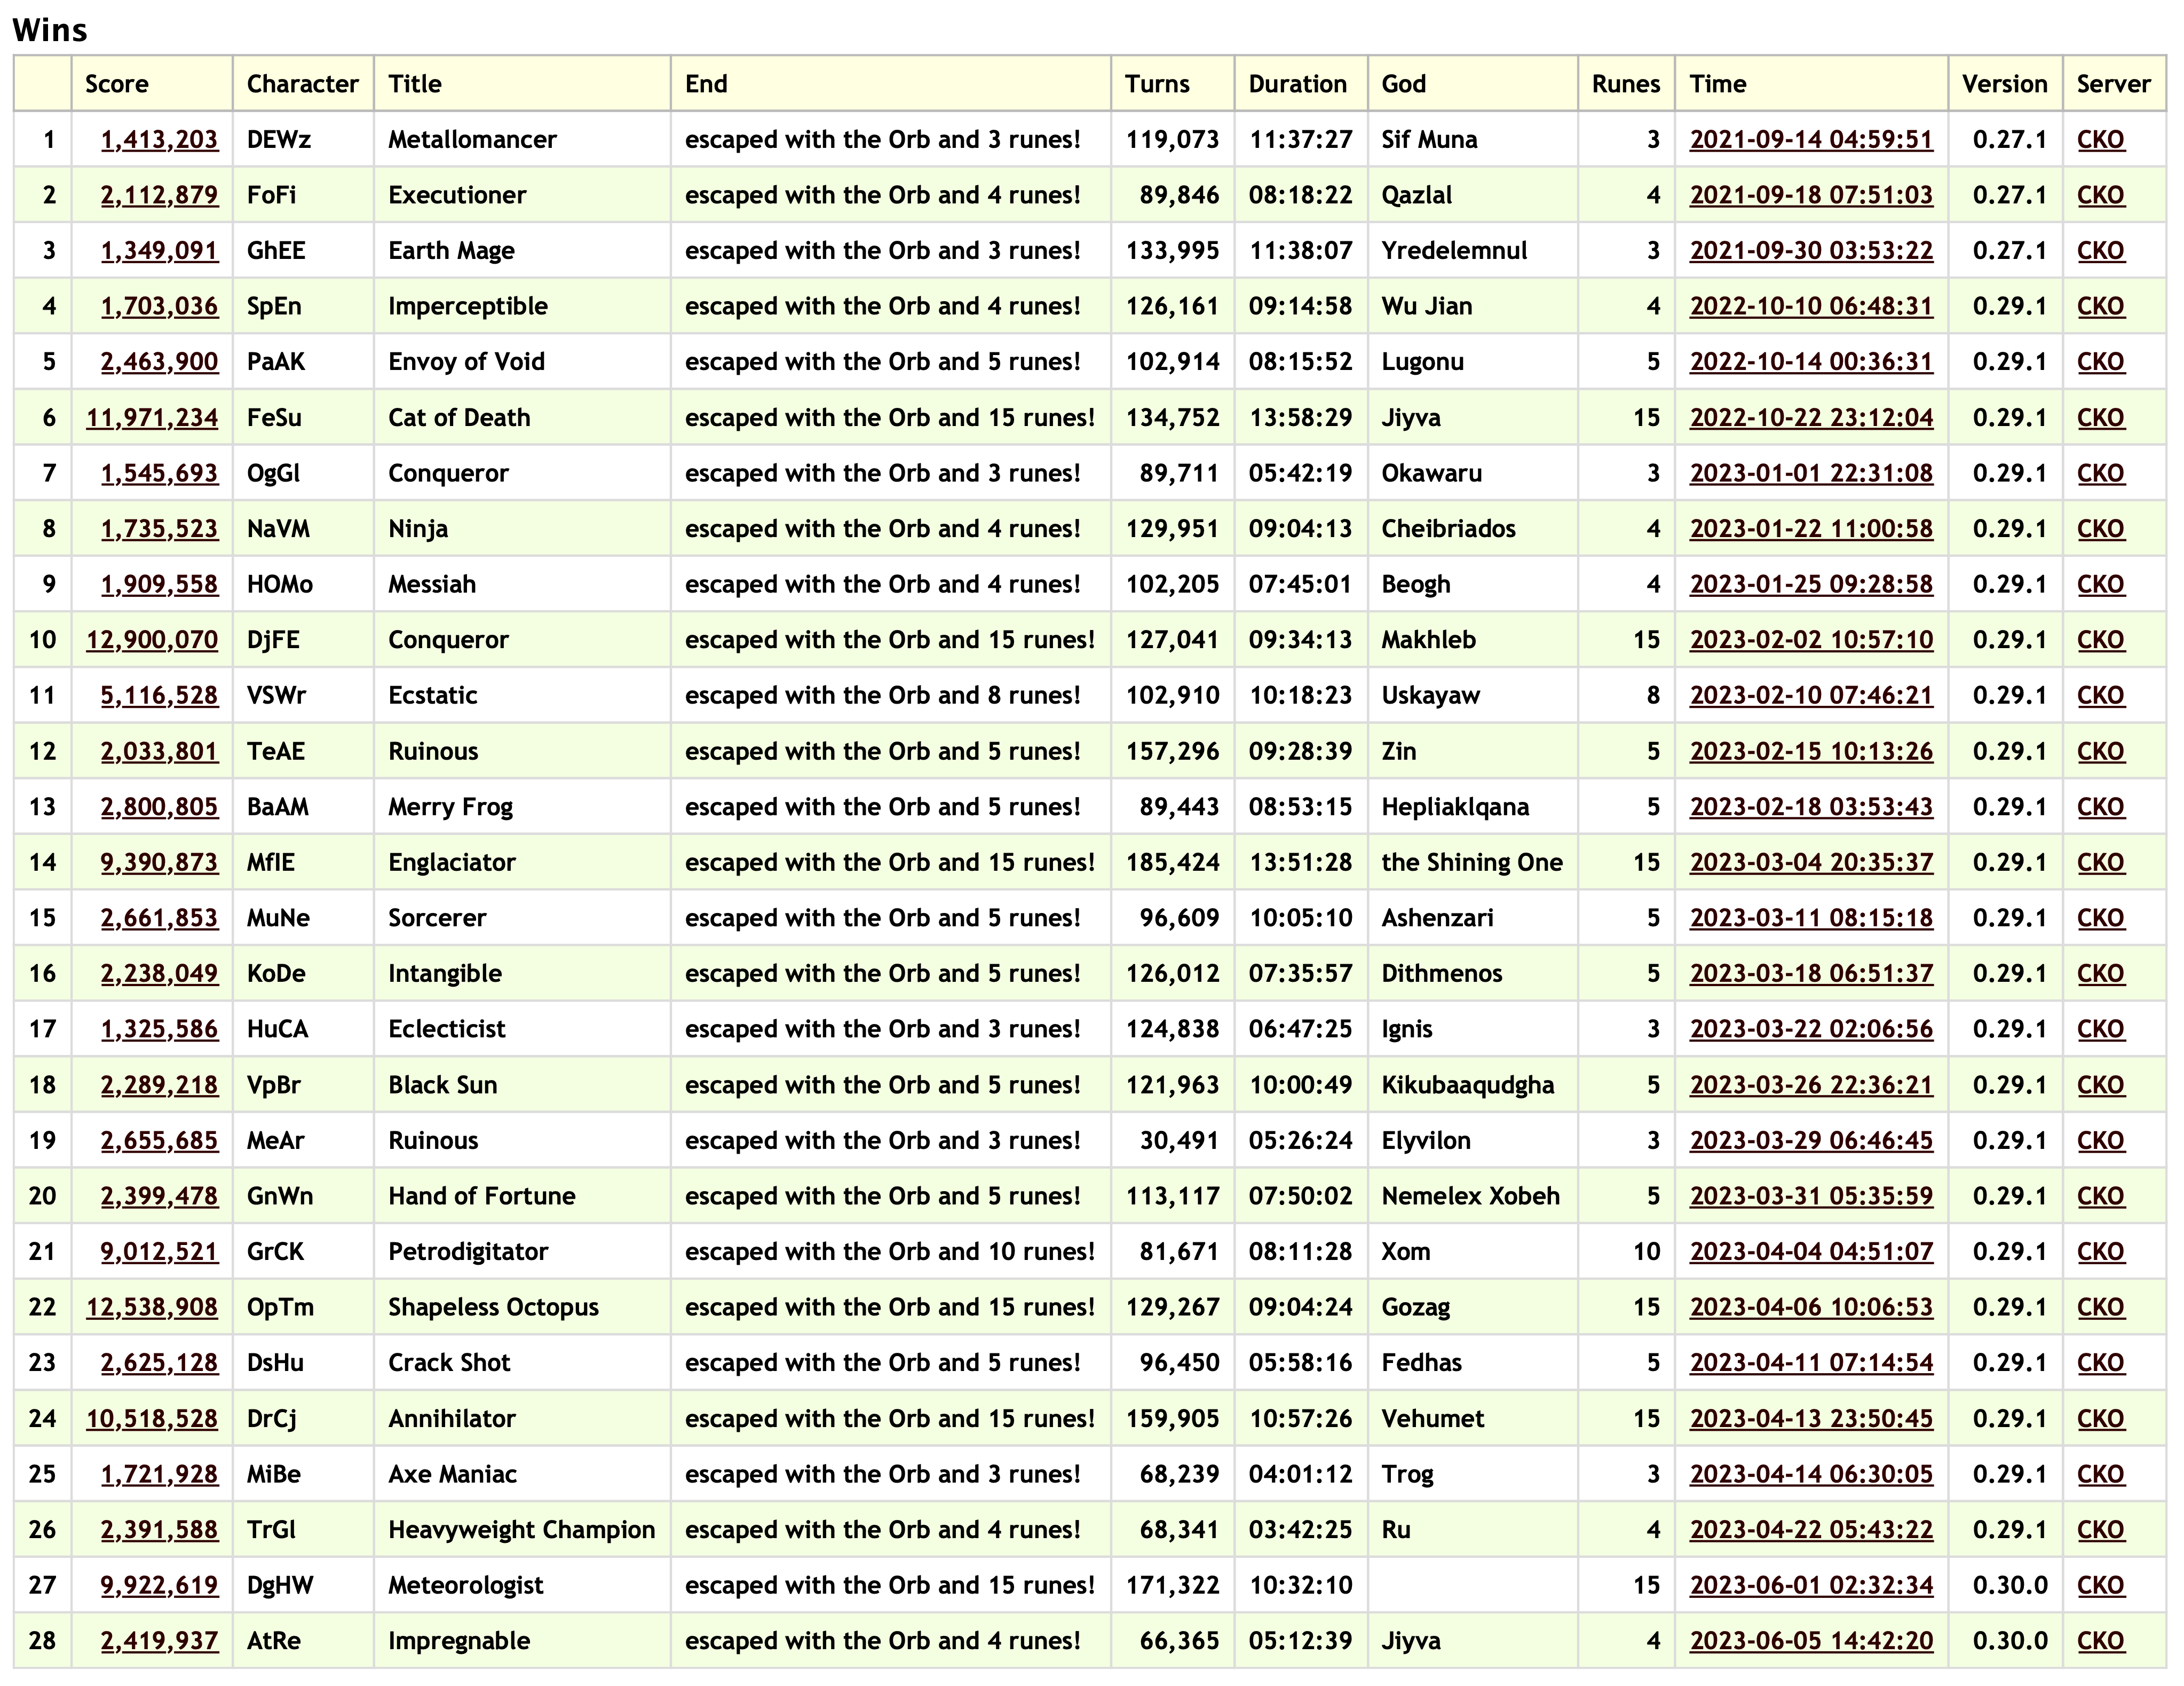Click the Title column header
2184x1686 pixels.
coord(522,83)
